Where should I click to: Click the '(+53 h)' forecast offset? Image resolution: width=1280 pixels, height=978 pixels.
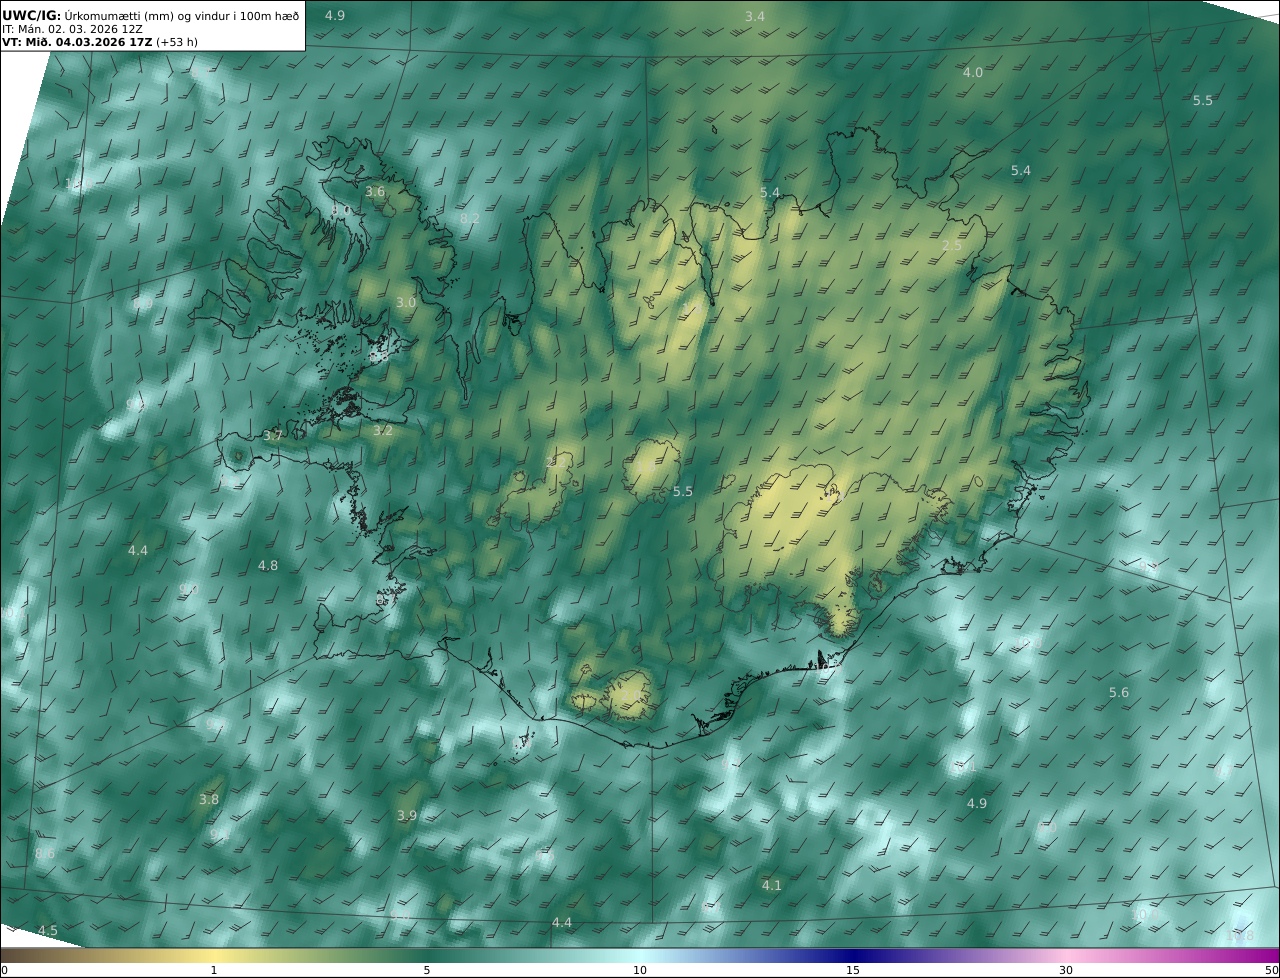coord(178,42)
